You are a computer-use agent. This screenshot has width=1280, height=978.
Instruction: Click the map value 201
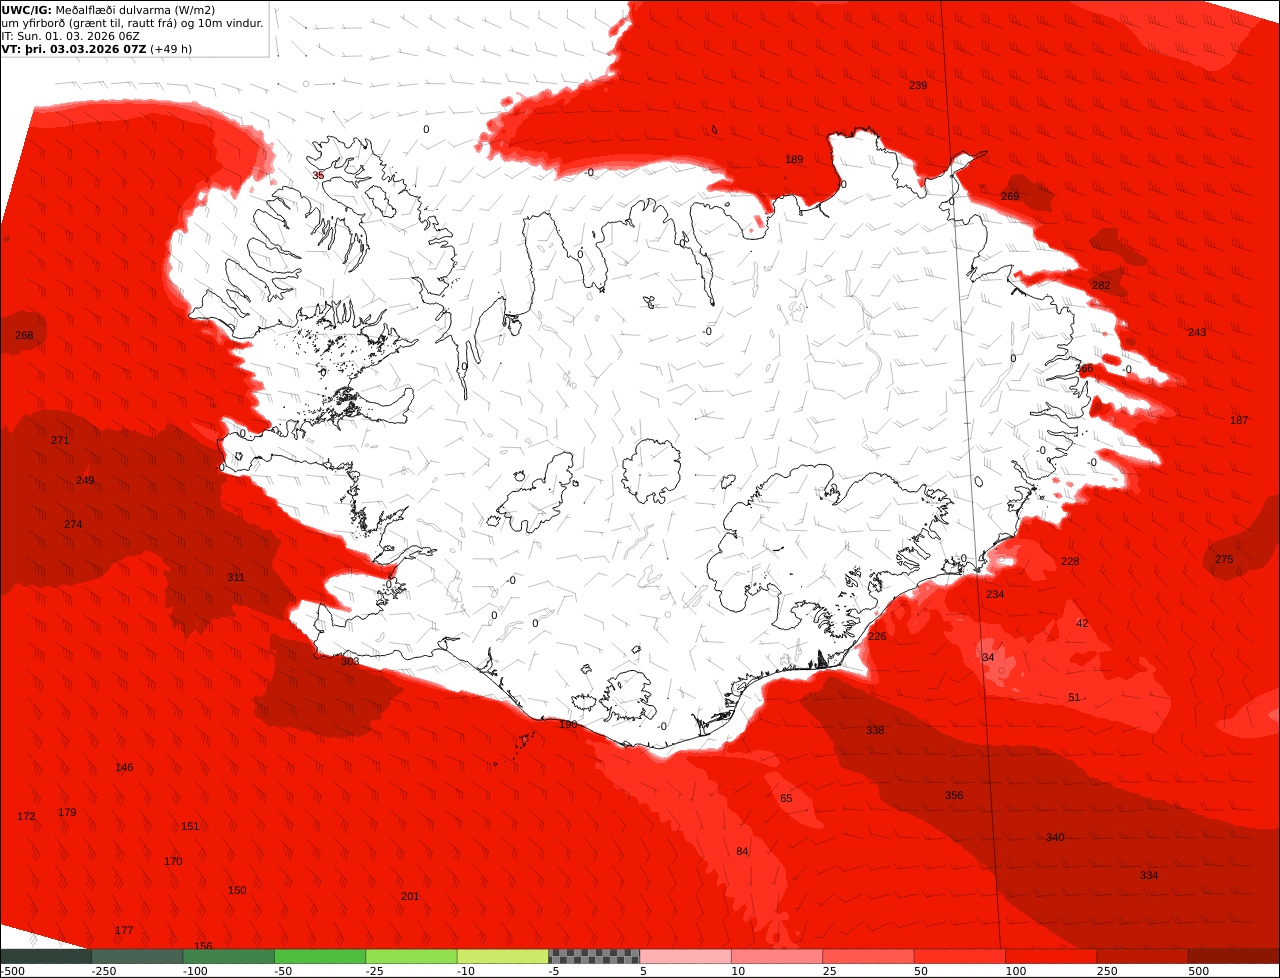410,896
